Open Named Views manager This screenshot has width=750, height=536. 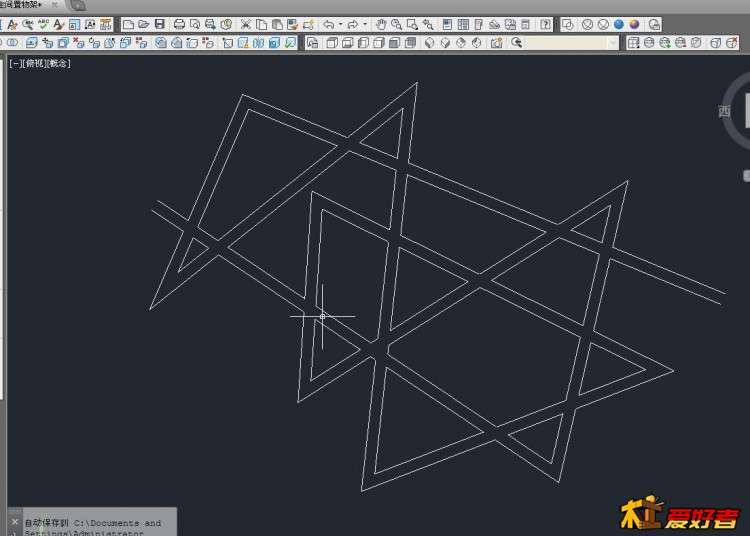312,43
